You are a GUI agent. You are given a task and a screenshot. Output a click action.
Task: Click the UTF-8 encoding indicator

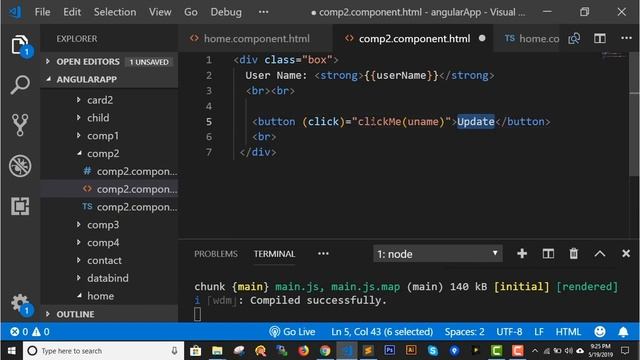pos(509,331)
